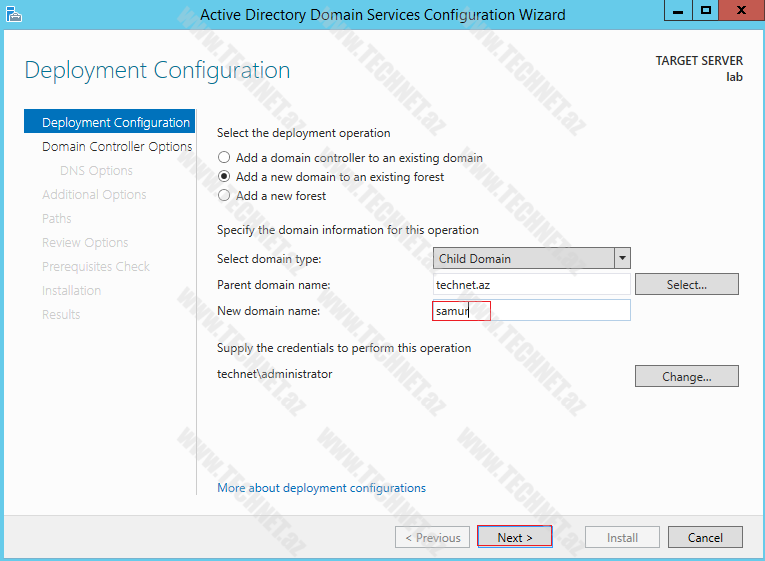Switch to Domain Controller Options step
The height and width of the screenshot is (561, 765).
click(117, 147)
